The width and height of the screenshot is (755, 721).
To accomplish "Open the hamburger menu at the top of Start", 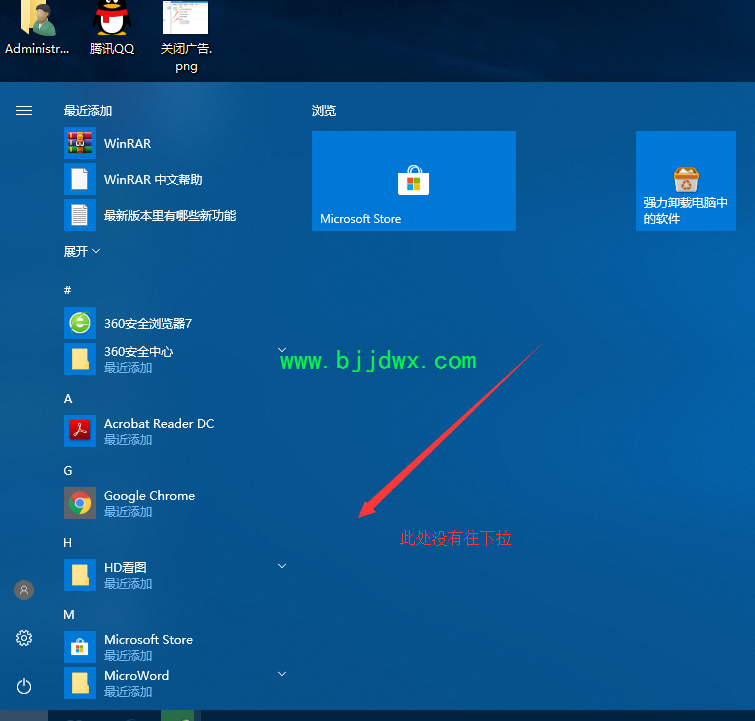I will coord(24,111).
